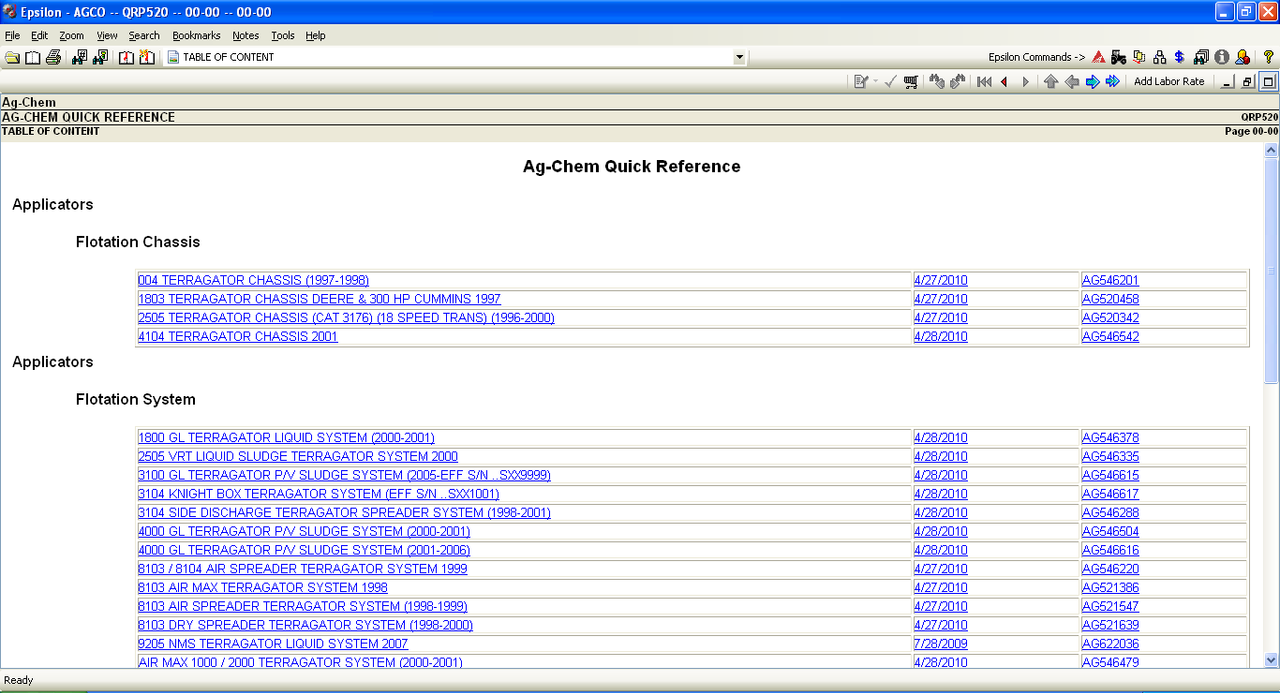Click the gray up arrow
This screenshot has width=1280, height=693.
[1051, 82]
